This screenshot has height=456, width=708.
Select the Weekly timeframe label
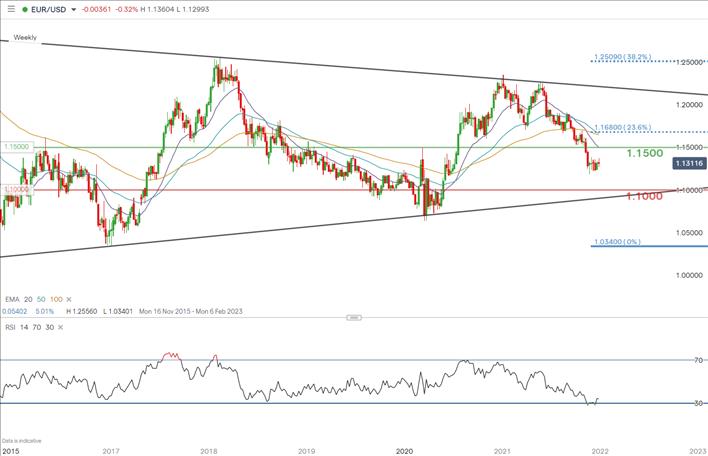coord(26,37)
